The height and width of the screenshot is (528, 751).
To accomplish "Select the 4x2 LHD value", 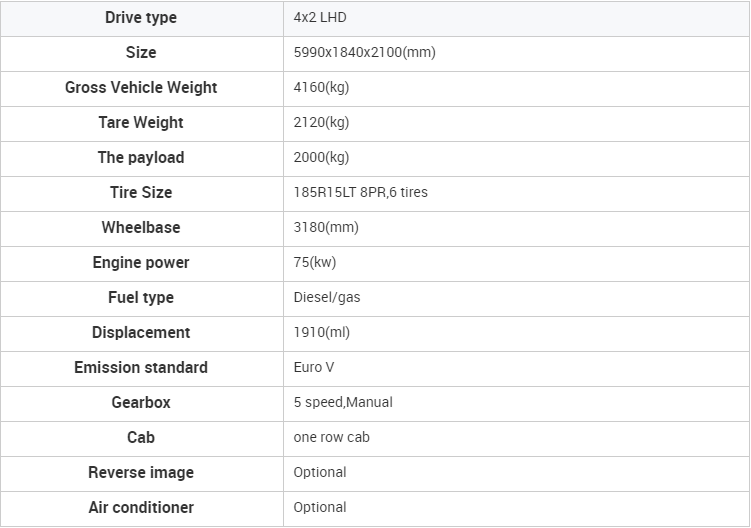I will (320, 17).
